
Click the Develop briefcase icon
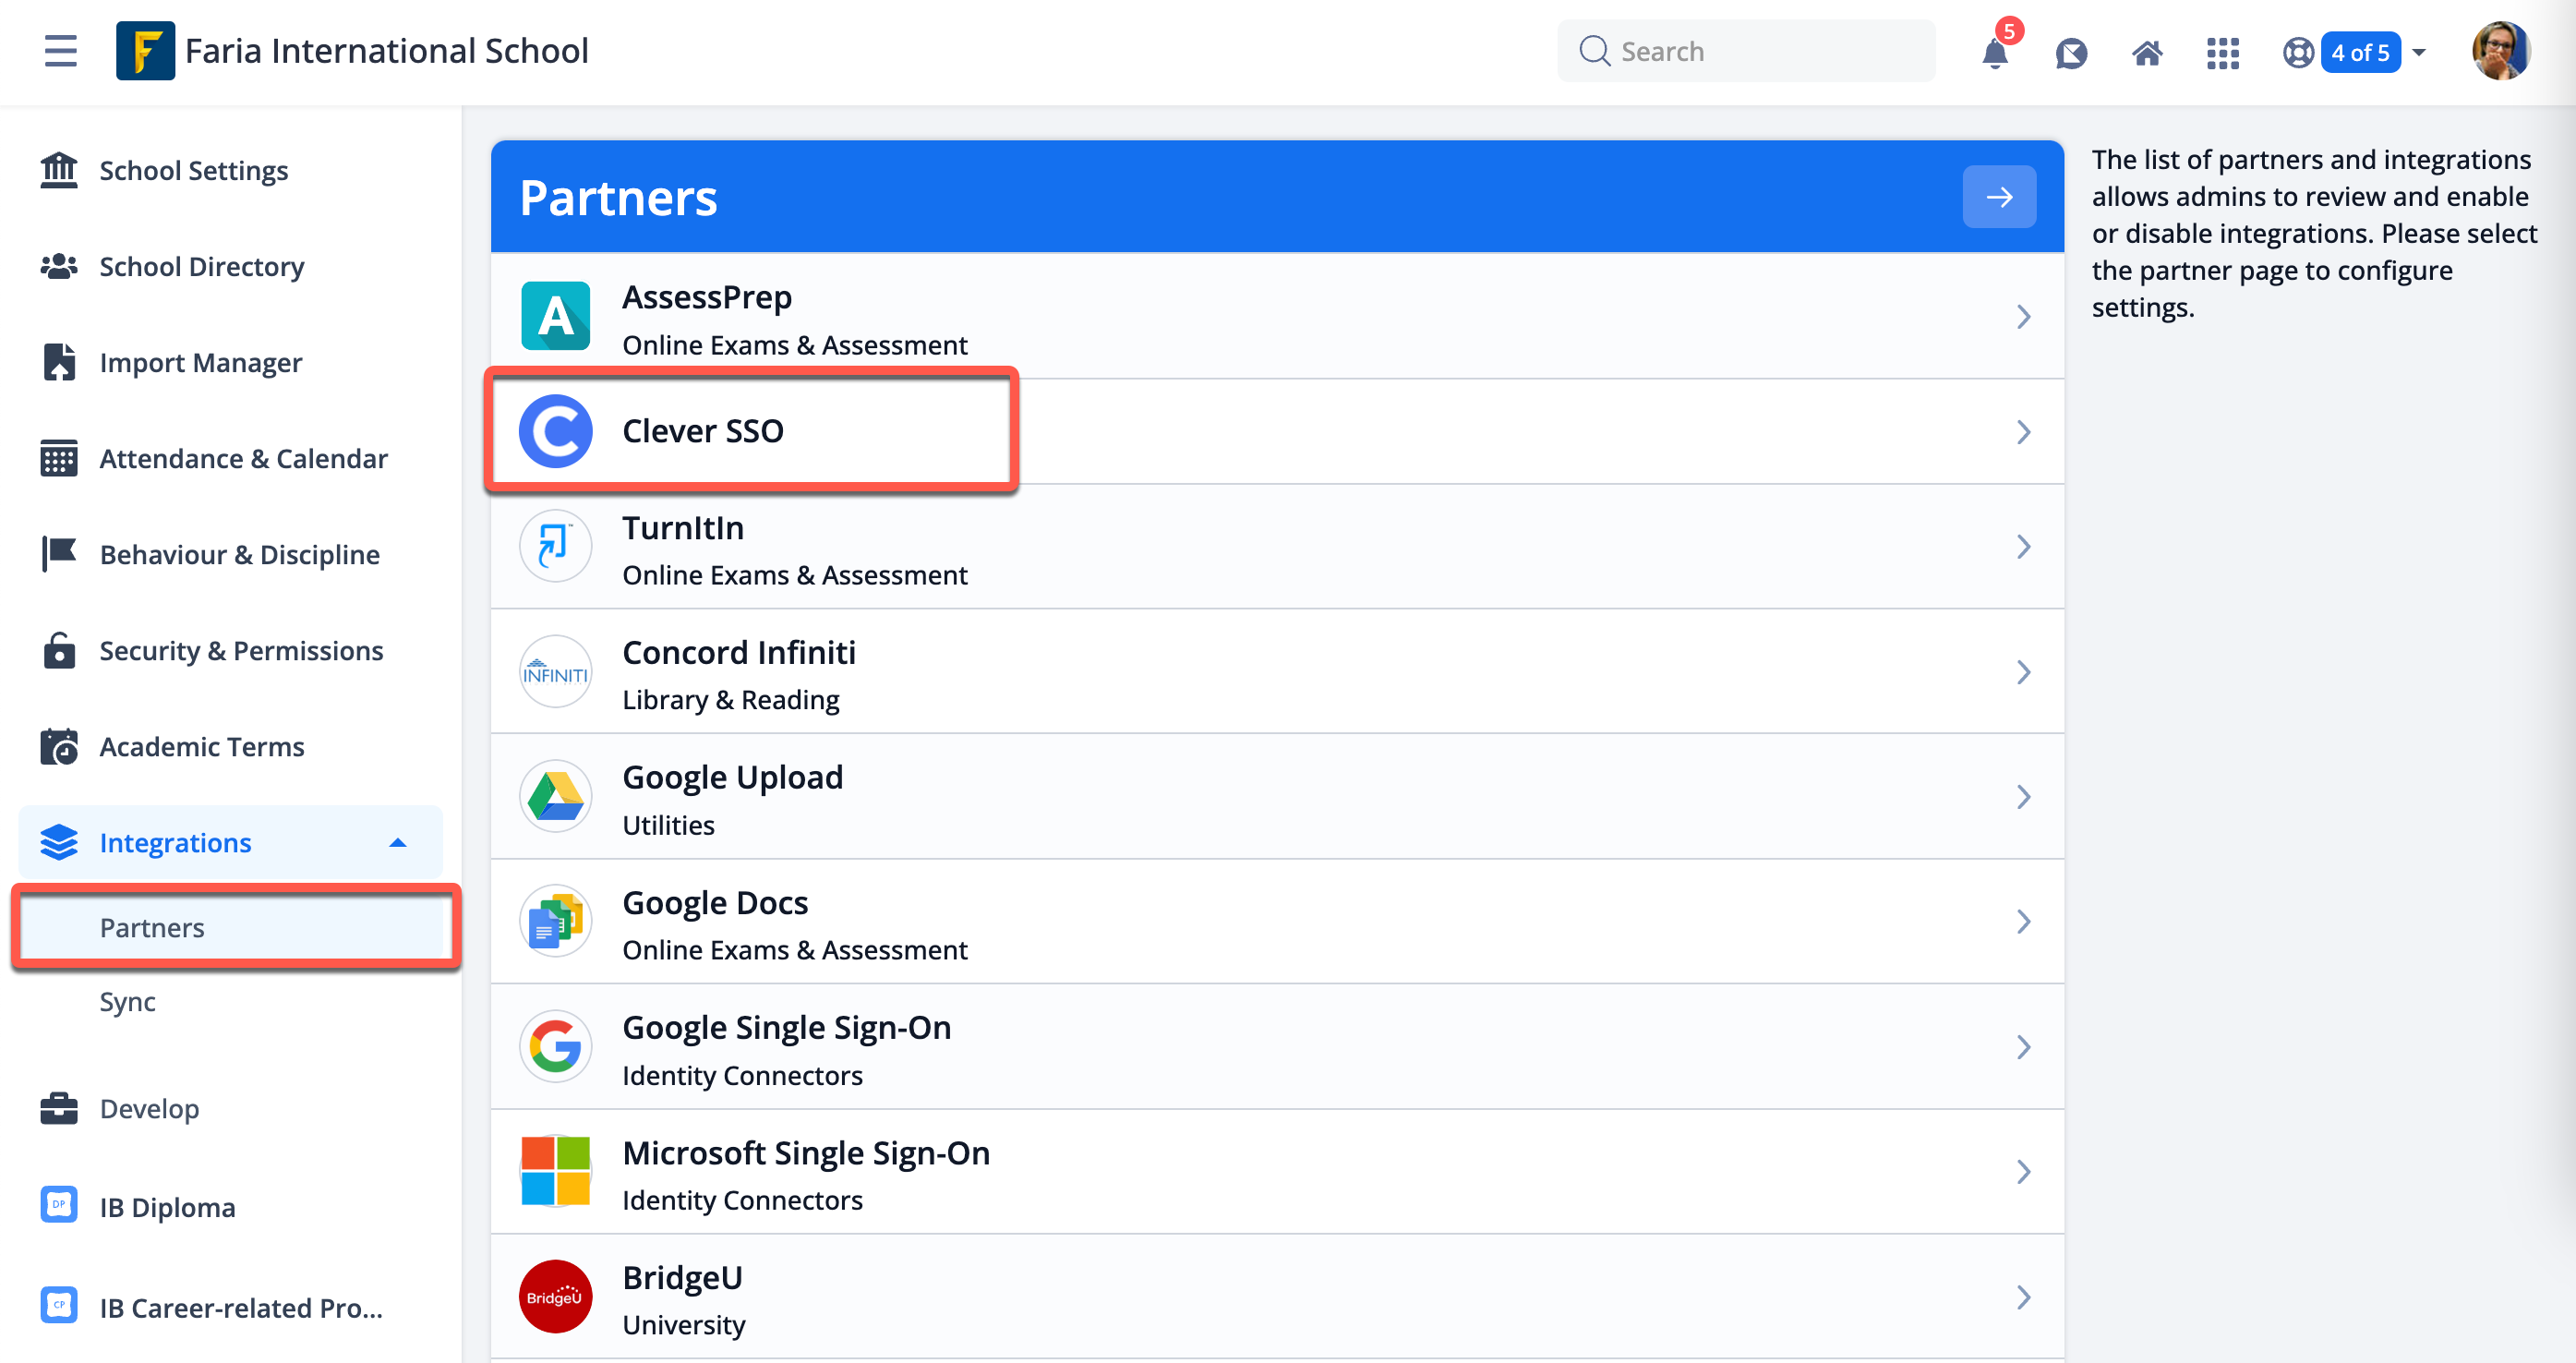(x=59, y=1108)
